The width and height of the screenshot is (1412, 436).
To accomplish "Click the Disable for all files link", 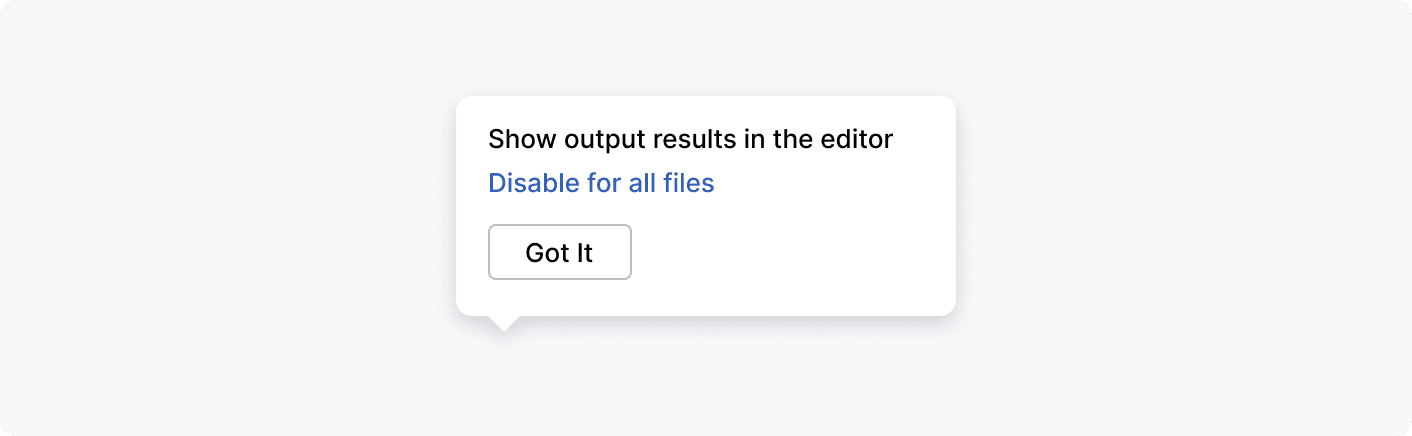I will [601, 184].
